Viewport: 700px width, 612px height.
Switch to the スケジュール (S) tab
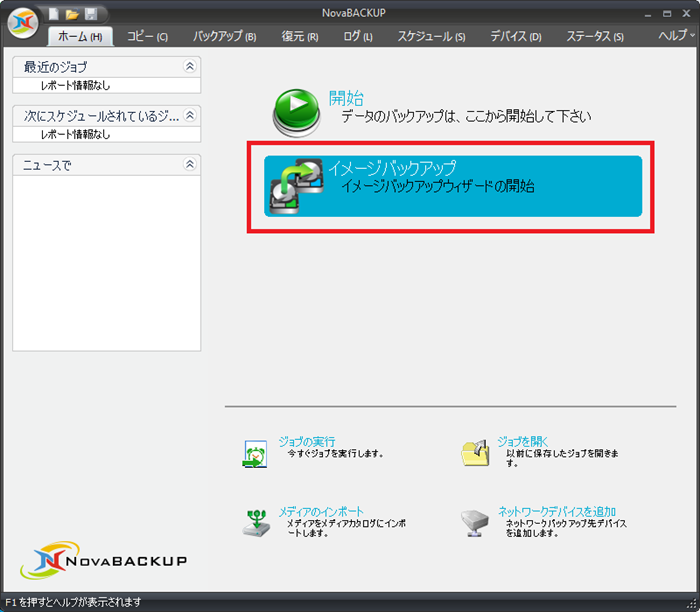(431, 36)
